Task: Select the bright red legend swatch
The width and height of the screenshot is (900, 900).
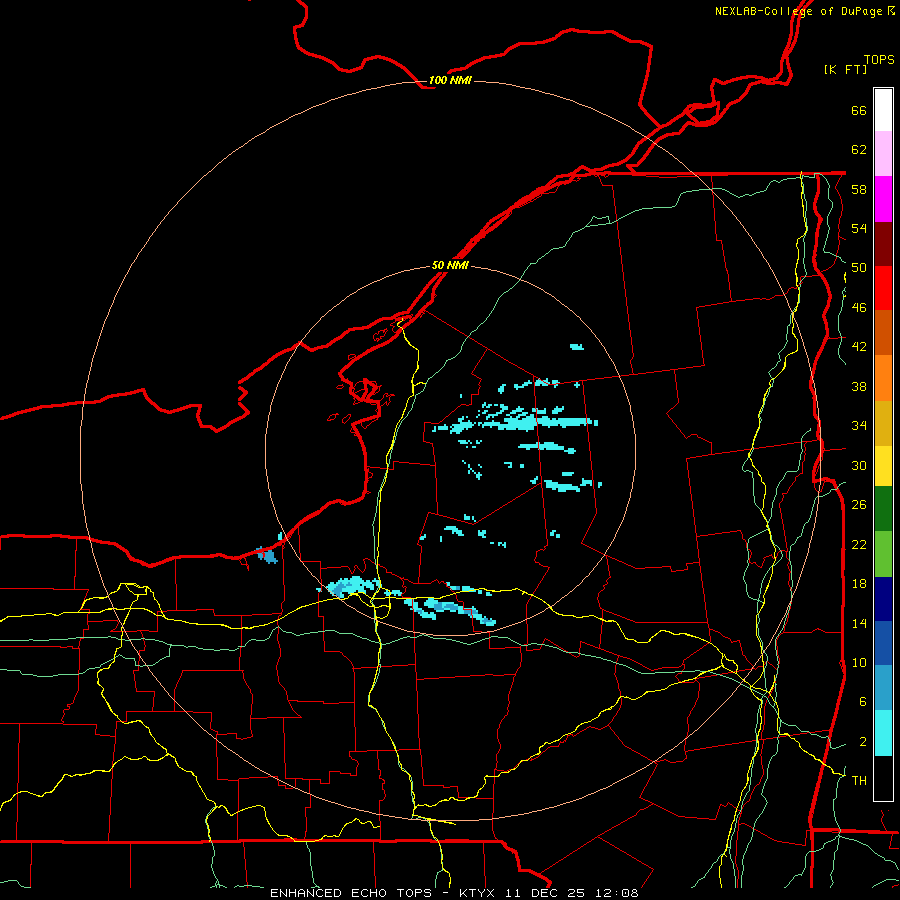Action: point(883,288)
